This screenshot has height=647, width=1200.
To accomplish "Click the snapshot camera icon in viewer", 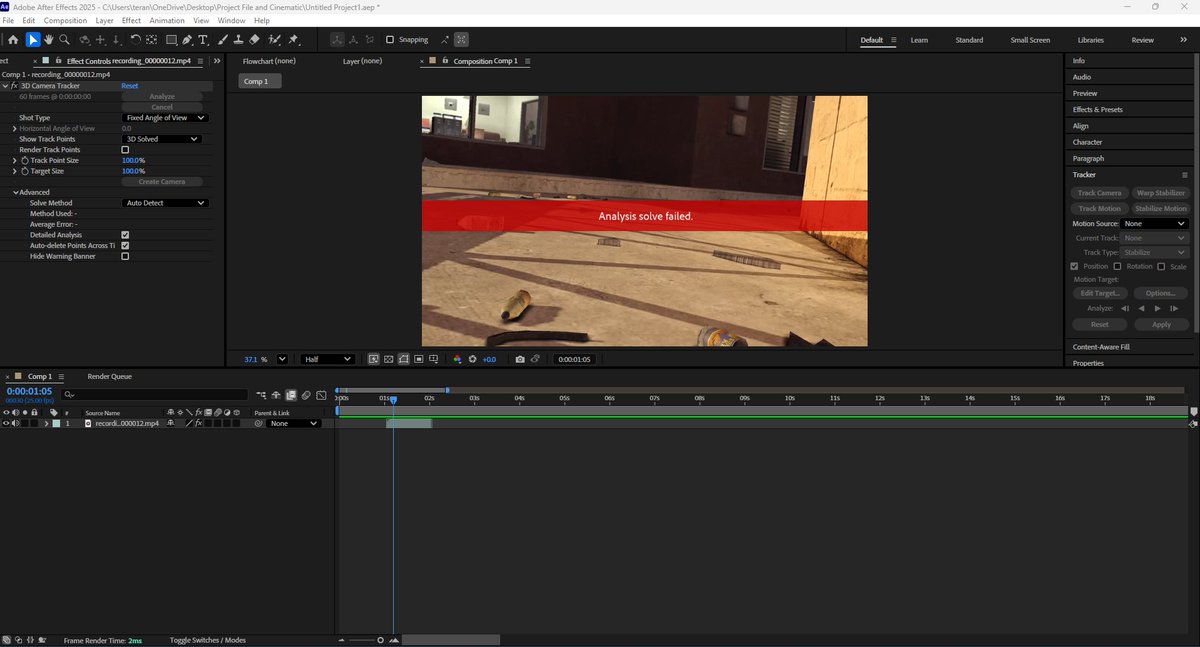I will click(x=519, y=359).
